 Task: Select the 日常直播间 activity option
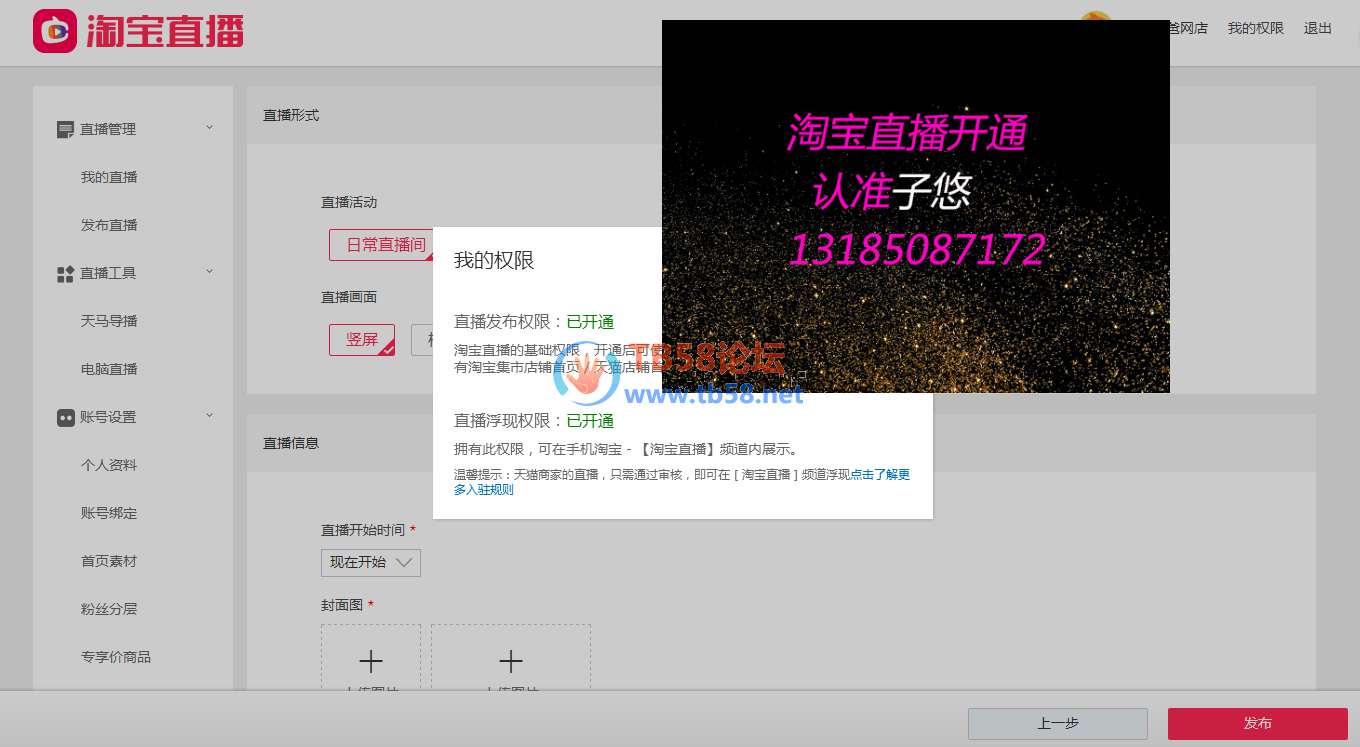385,245
